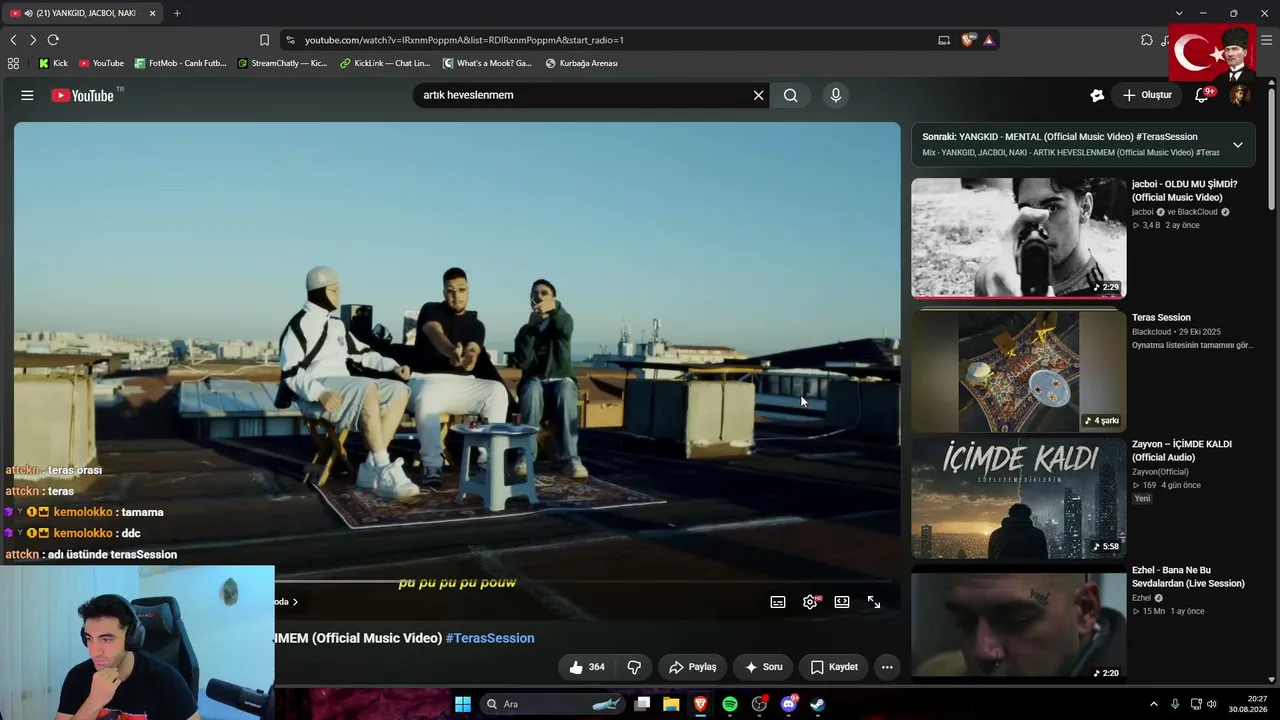Open Teras Session playlist thumbnail
This screenshot has width=1280, height=720.
(1018, 370)
